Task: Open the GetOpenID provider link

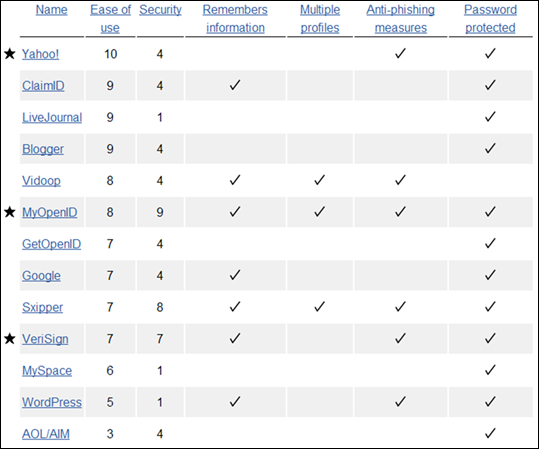Action: point(52,244)
